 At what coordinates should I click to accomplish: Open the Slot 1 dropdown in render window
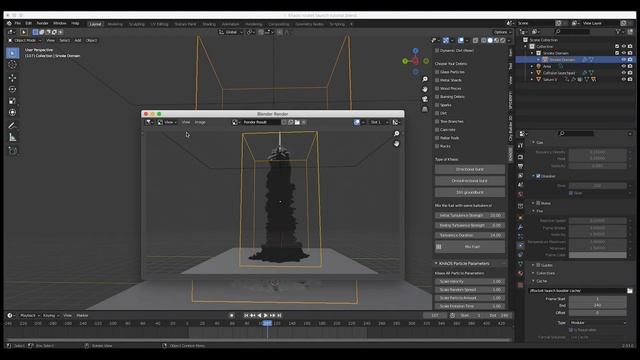(378, 122)
